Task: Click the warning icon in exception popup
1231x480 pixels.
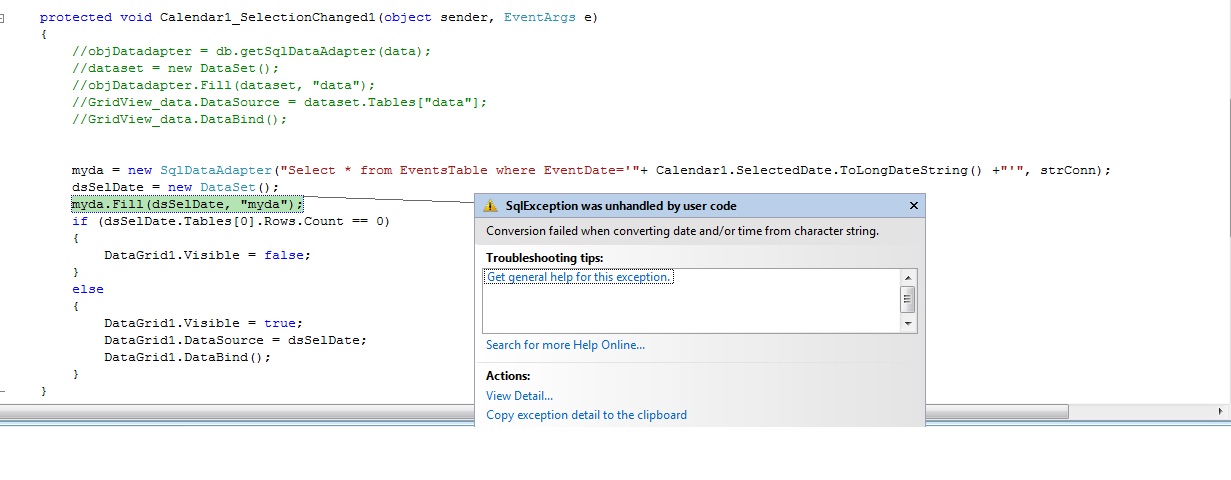Action: tap(490, 206)
